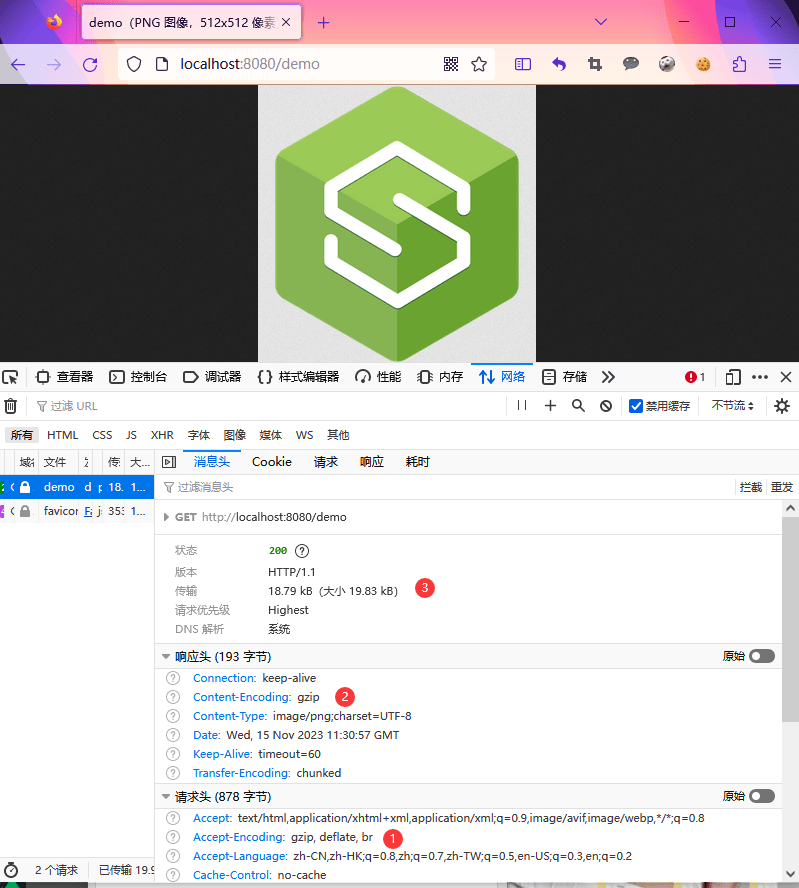
Task: Switch to 查看器 inspector tab
Action: (x=65, y=377)
